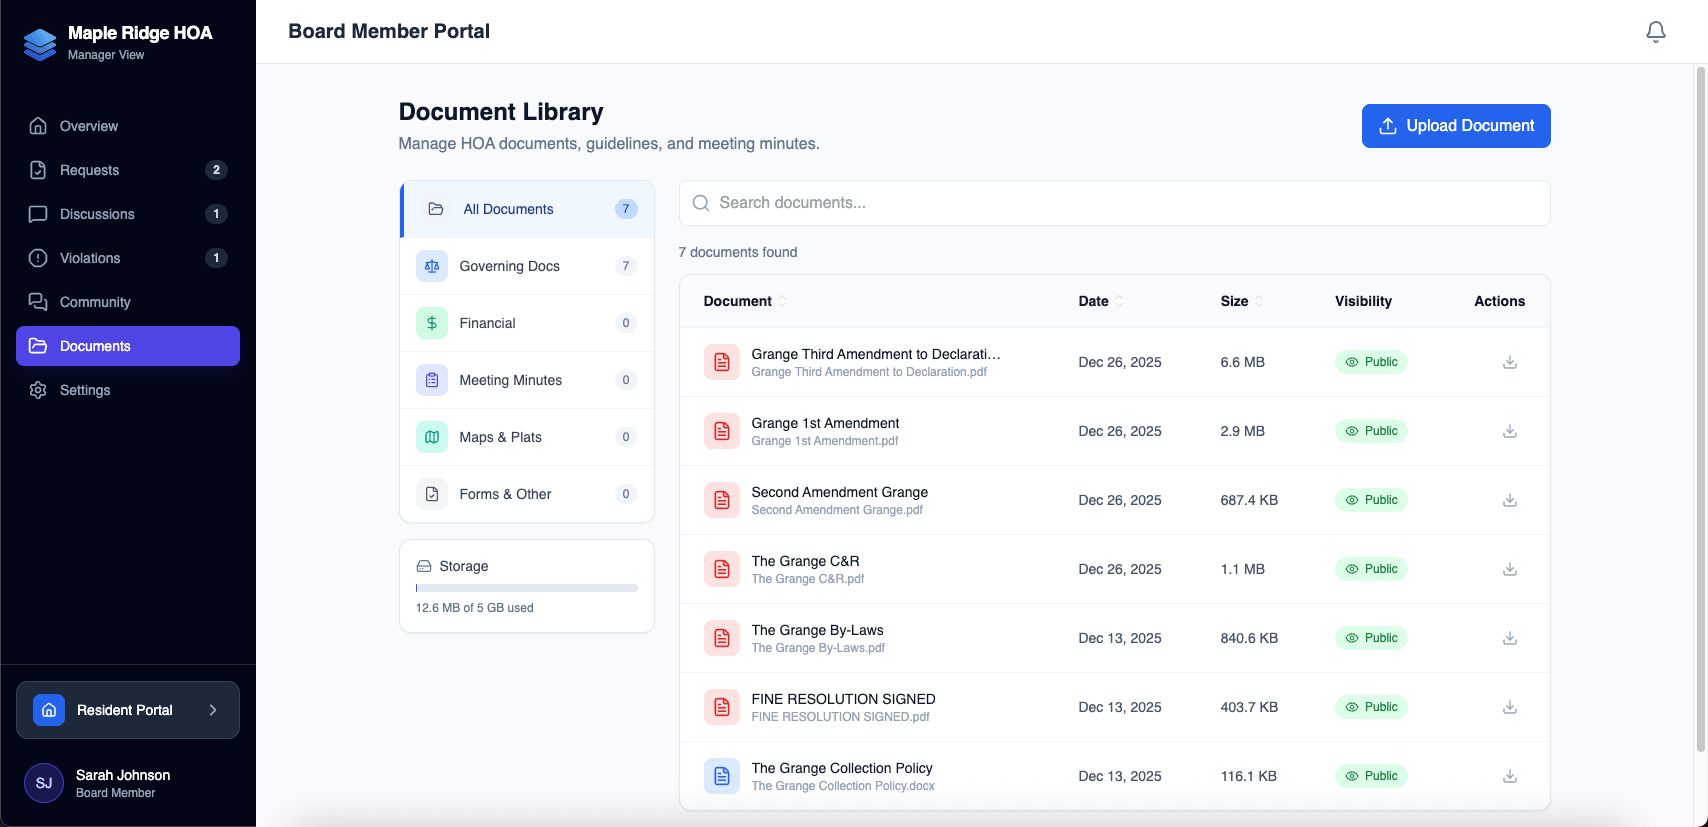Viewport: 1708px width, 827px height.
Task: Click the storage usage progress bar
Action: click(527, 588)
